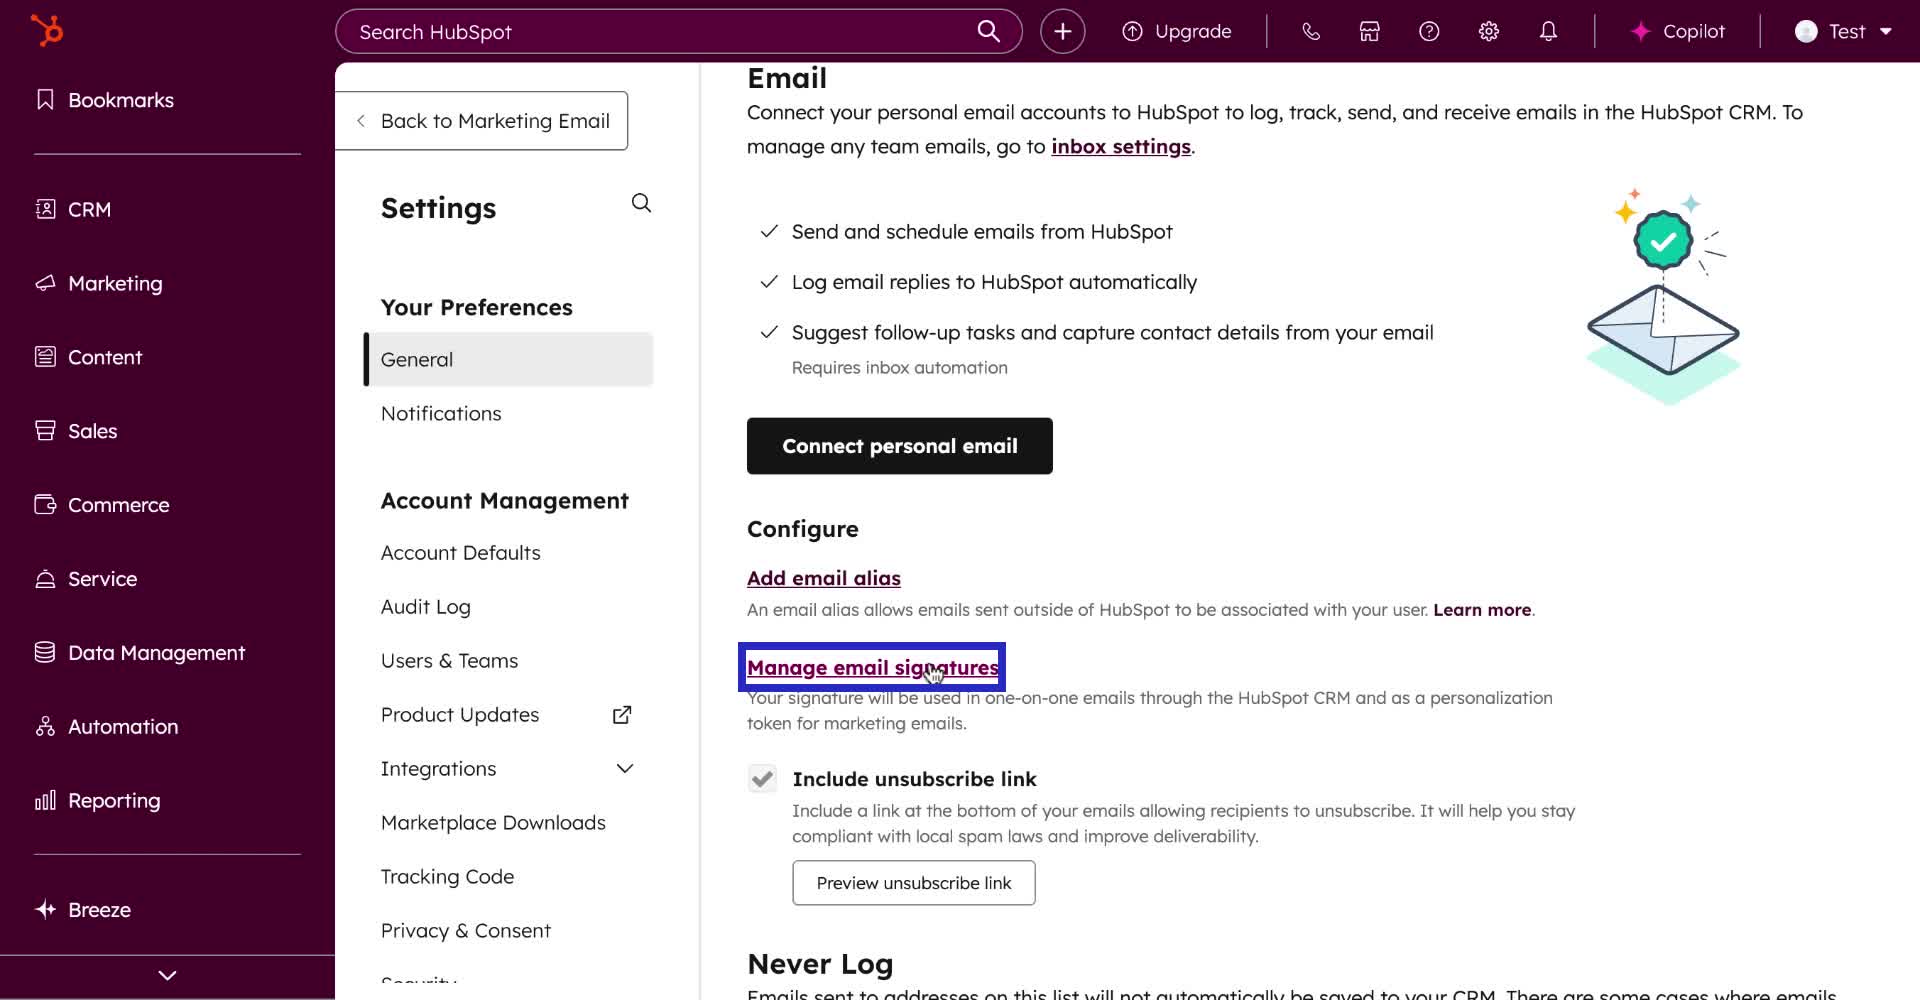This screenshot has width=1920, height=1000.
Task: Open the Manage email signatures link
Action: (871, 667)
